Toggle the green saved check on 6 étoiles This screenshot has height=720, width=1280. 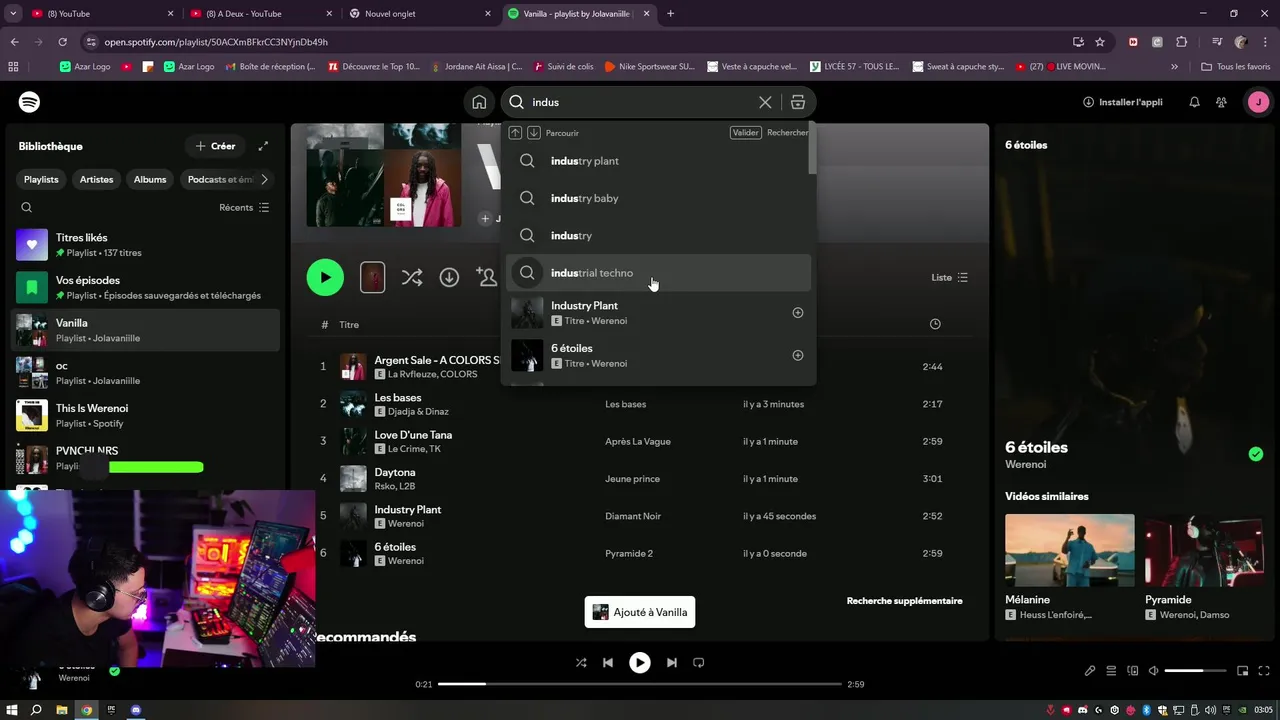1256,454
